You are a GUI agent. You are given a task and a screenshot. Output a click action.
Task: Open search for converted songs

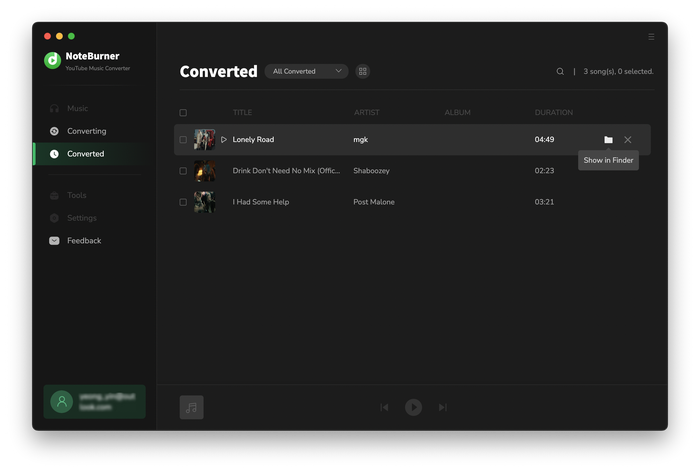[560, 71]
